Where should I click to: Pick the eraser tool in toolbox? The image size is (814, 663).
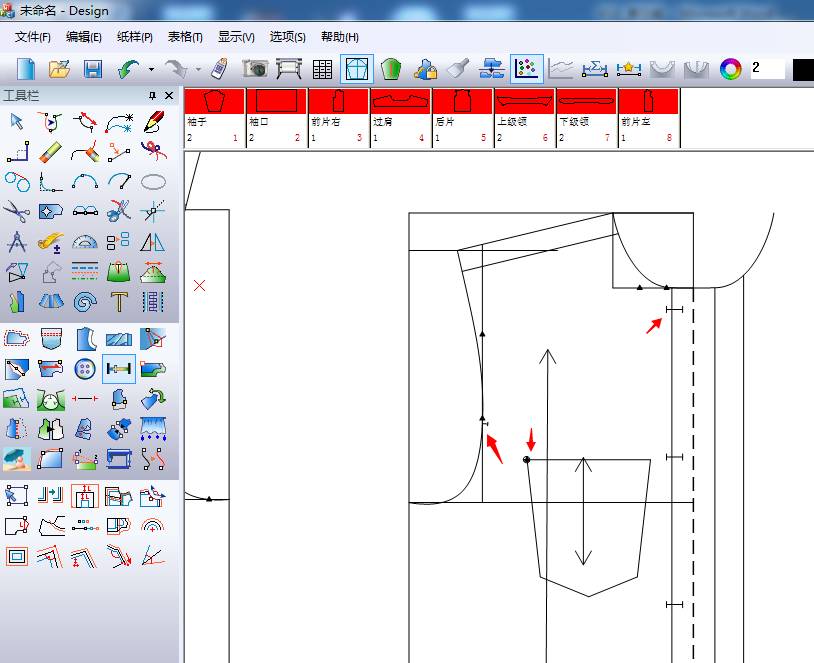[51, 152]
